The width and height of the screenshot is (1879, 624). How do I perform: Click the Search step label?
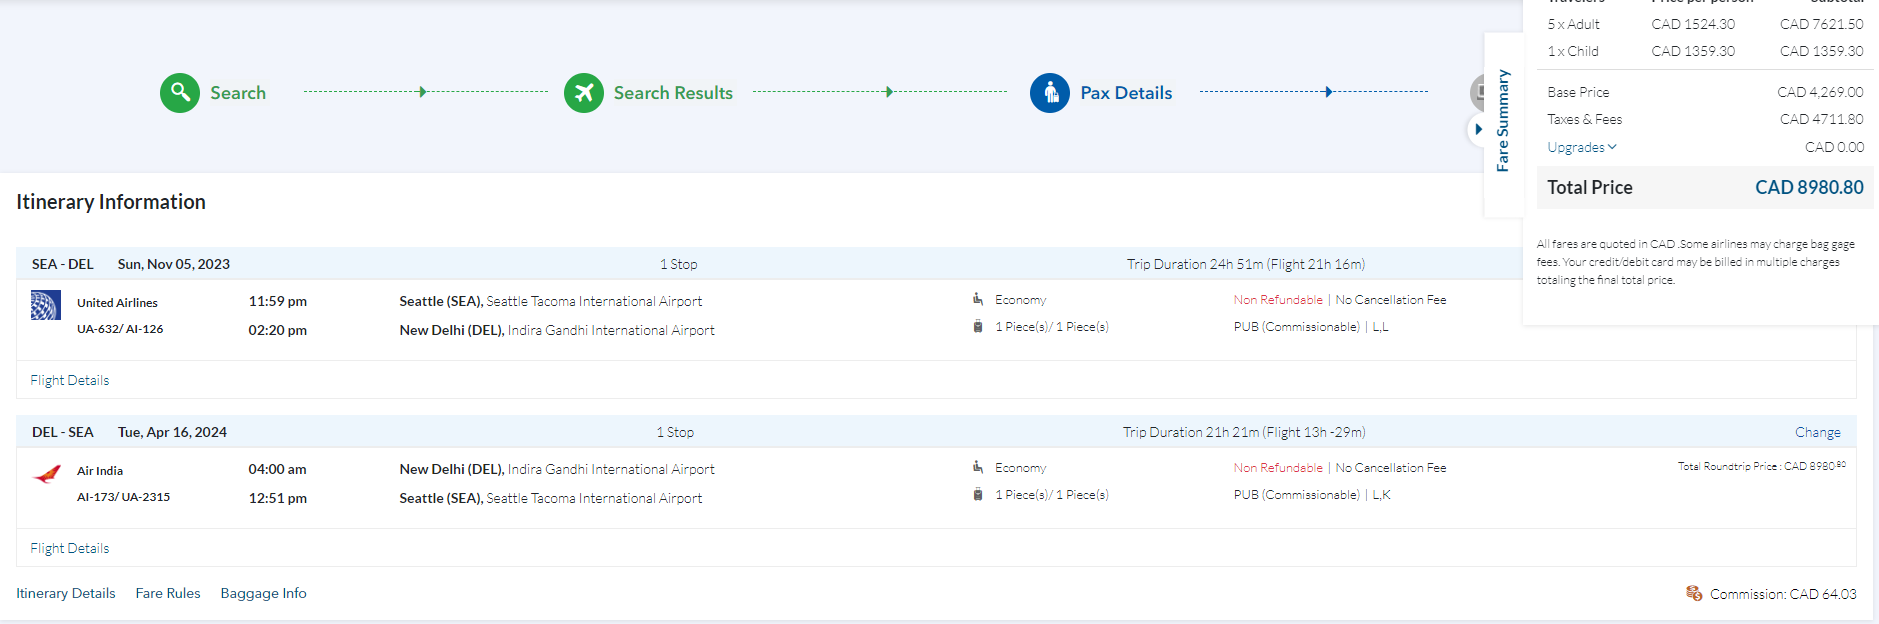tap(238, 93)
